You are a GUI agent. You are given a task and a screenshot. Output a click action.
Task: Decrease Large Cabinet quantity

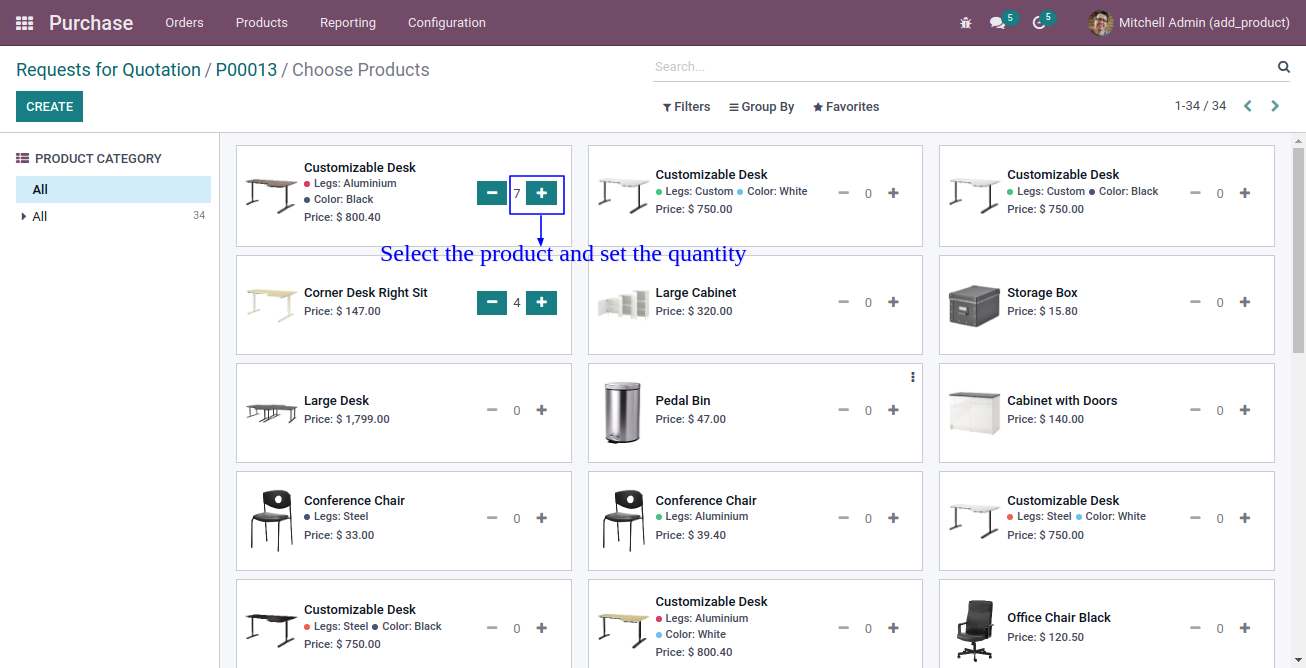(x=844, y=302)
